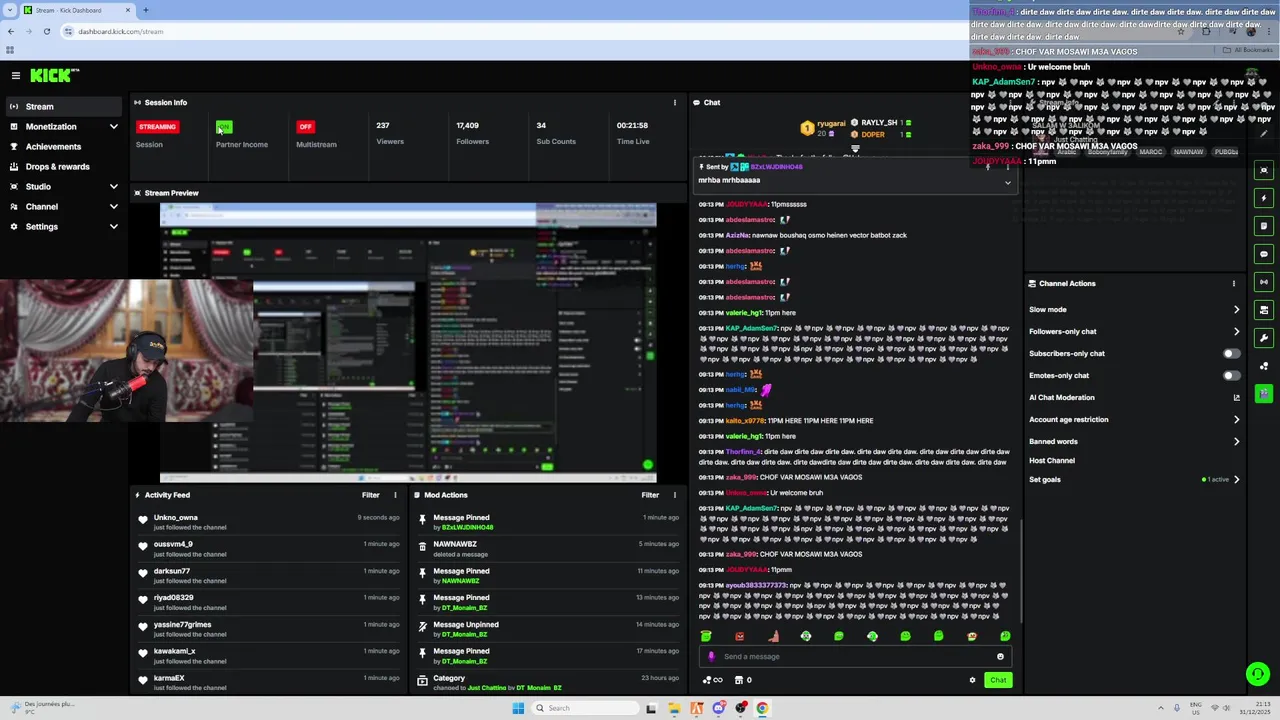This screenshot has width=1280, height=720.
Task: Open Banned words chevron
Action: [x=1236, y=442]
